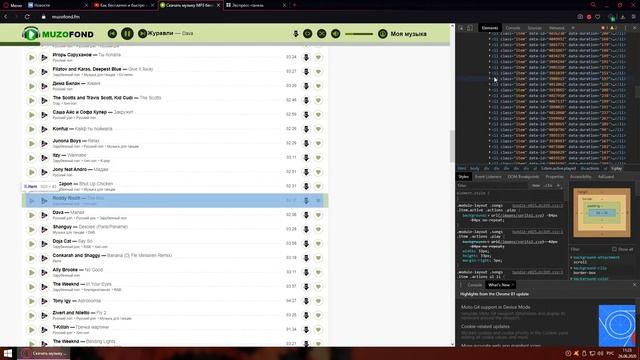The image size is (640, 360).
Task: Skip to next track in player header
Action: 142,33
